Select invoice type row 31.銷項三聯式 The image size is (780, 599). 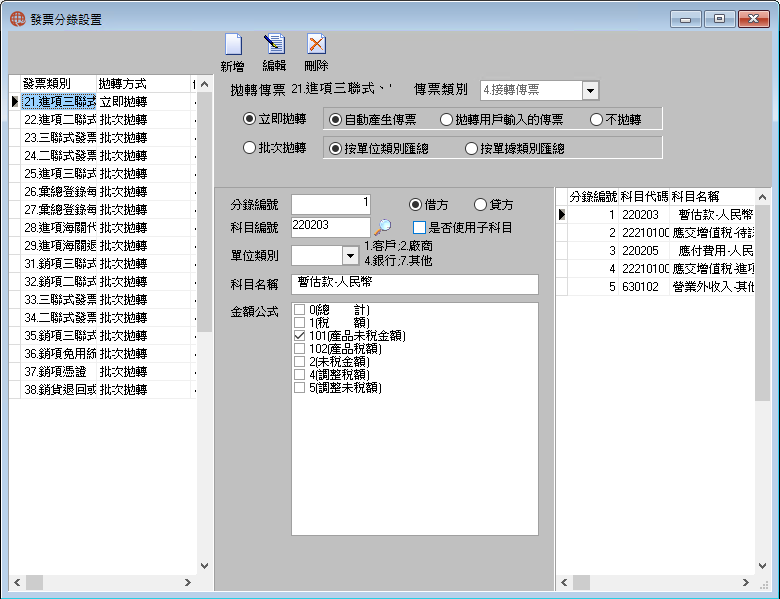pyautogui.click(x=102, y=263)
